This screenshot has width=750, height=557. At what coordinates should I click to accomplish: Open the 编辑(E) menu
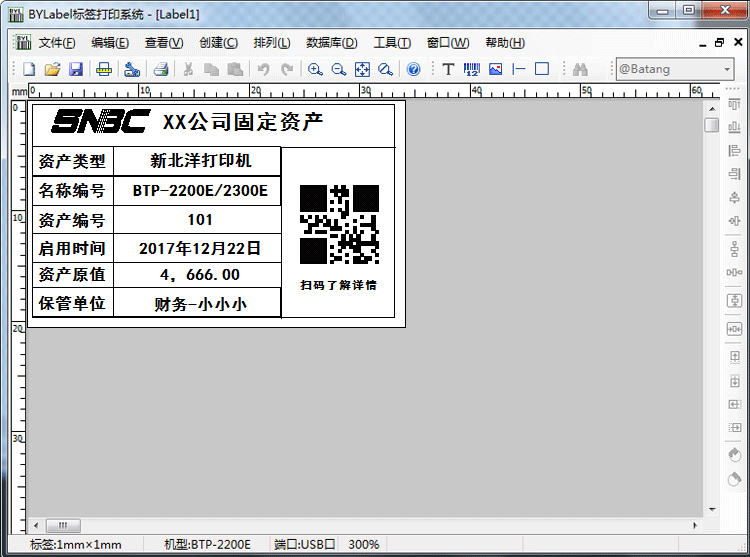click(x=110, y=43)
